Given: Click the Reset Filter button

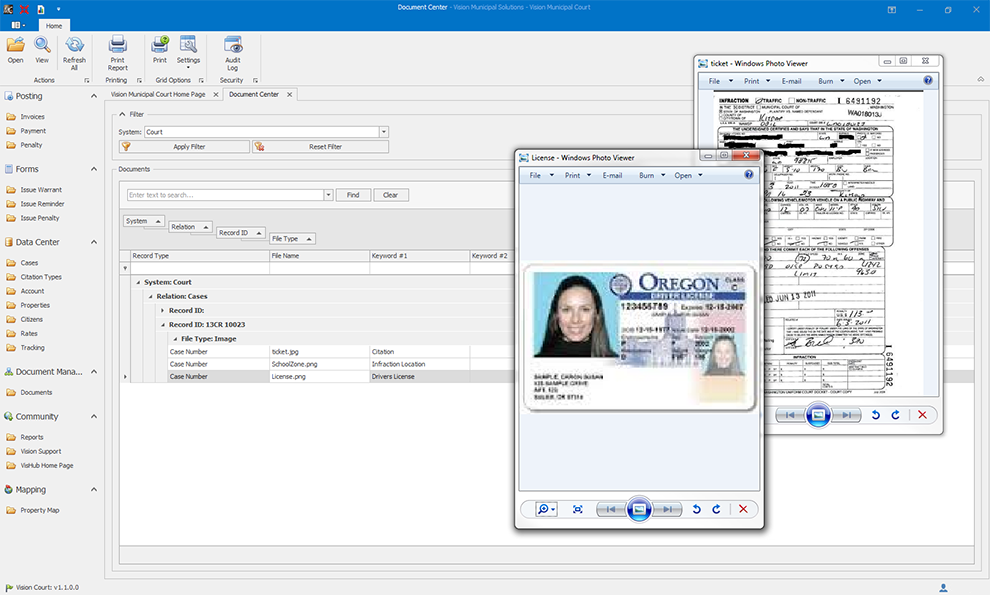Looking at the screenshot, I should (321, 147).
